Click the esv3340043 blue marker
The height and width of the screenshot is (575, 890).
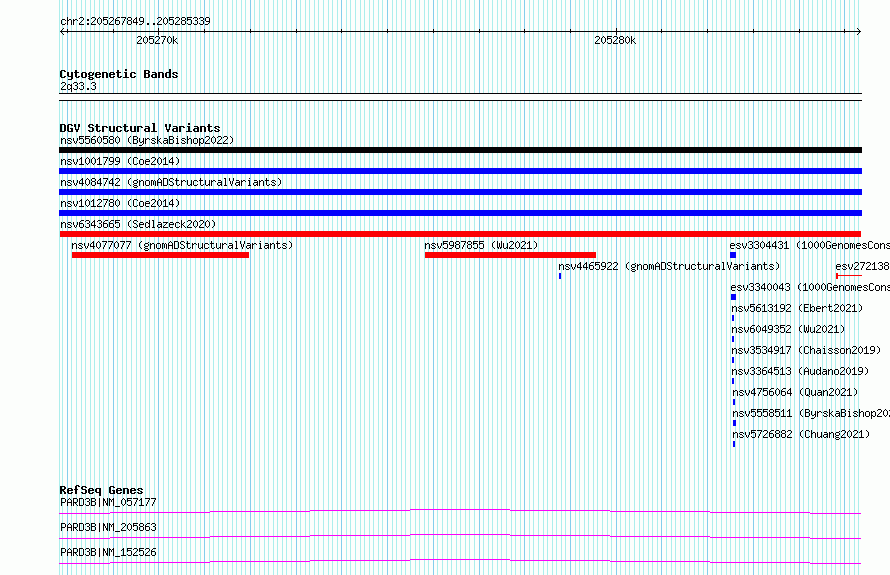pyautogui.click(x=733, y=297)
